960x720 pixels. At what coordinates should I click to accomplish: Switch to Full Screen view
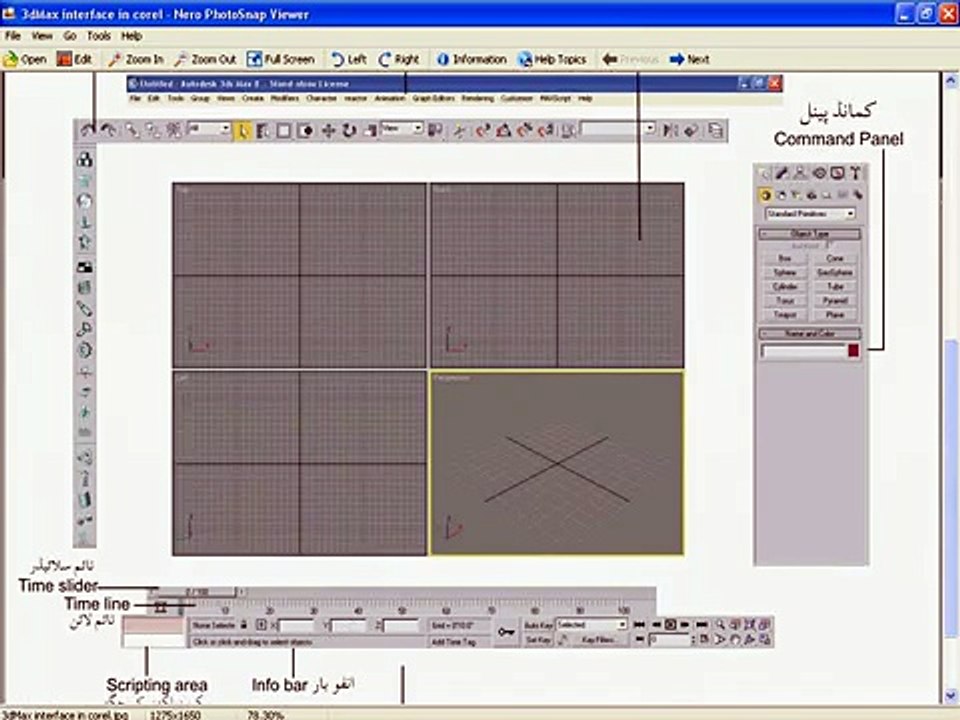(280, 59)
